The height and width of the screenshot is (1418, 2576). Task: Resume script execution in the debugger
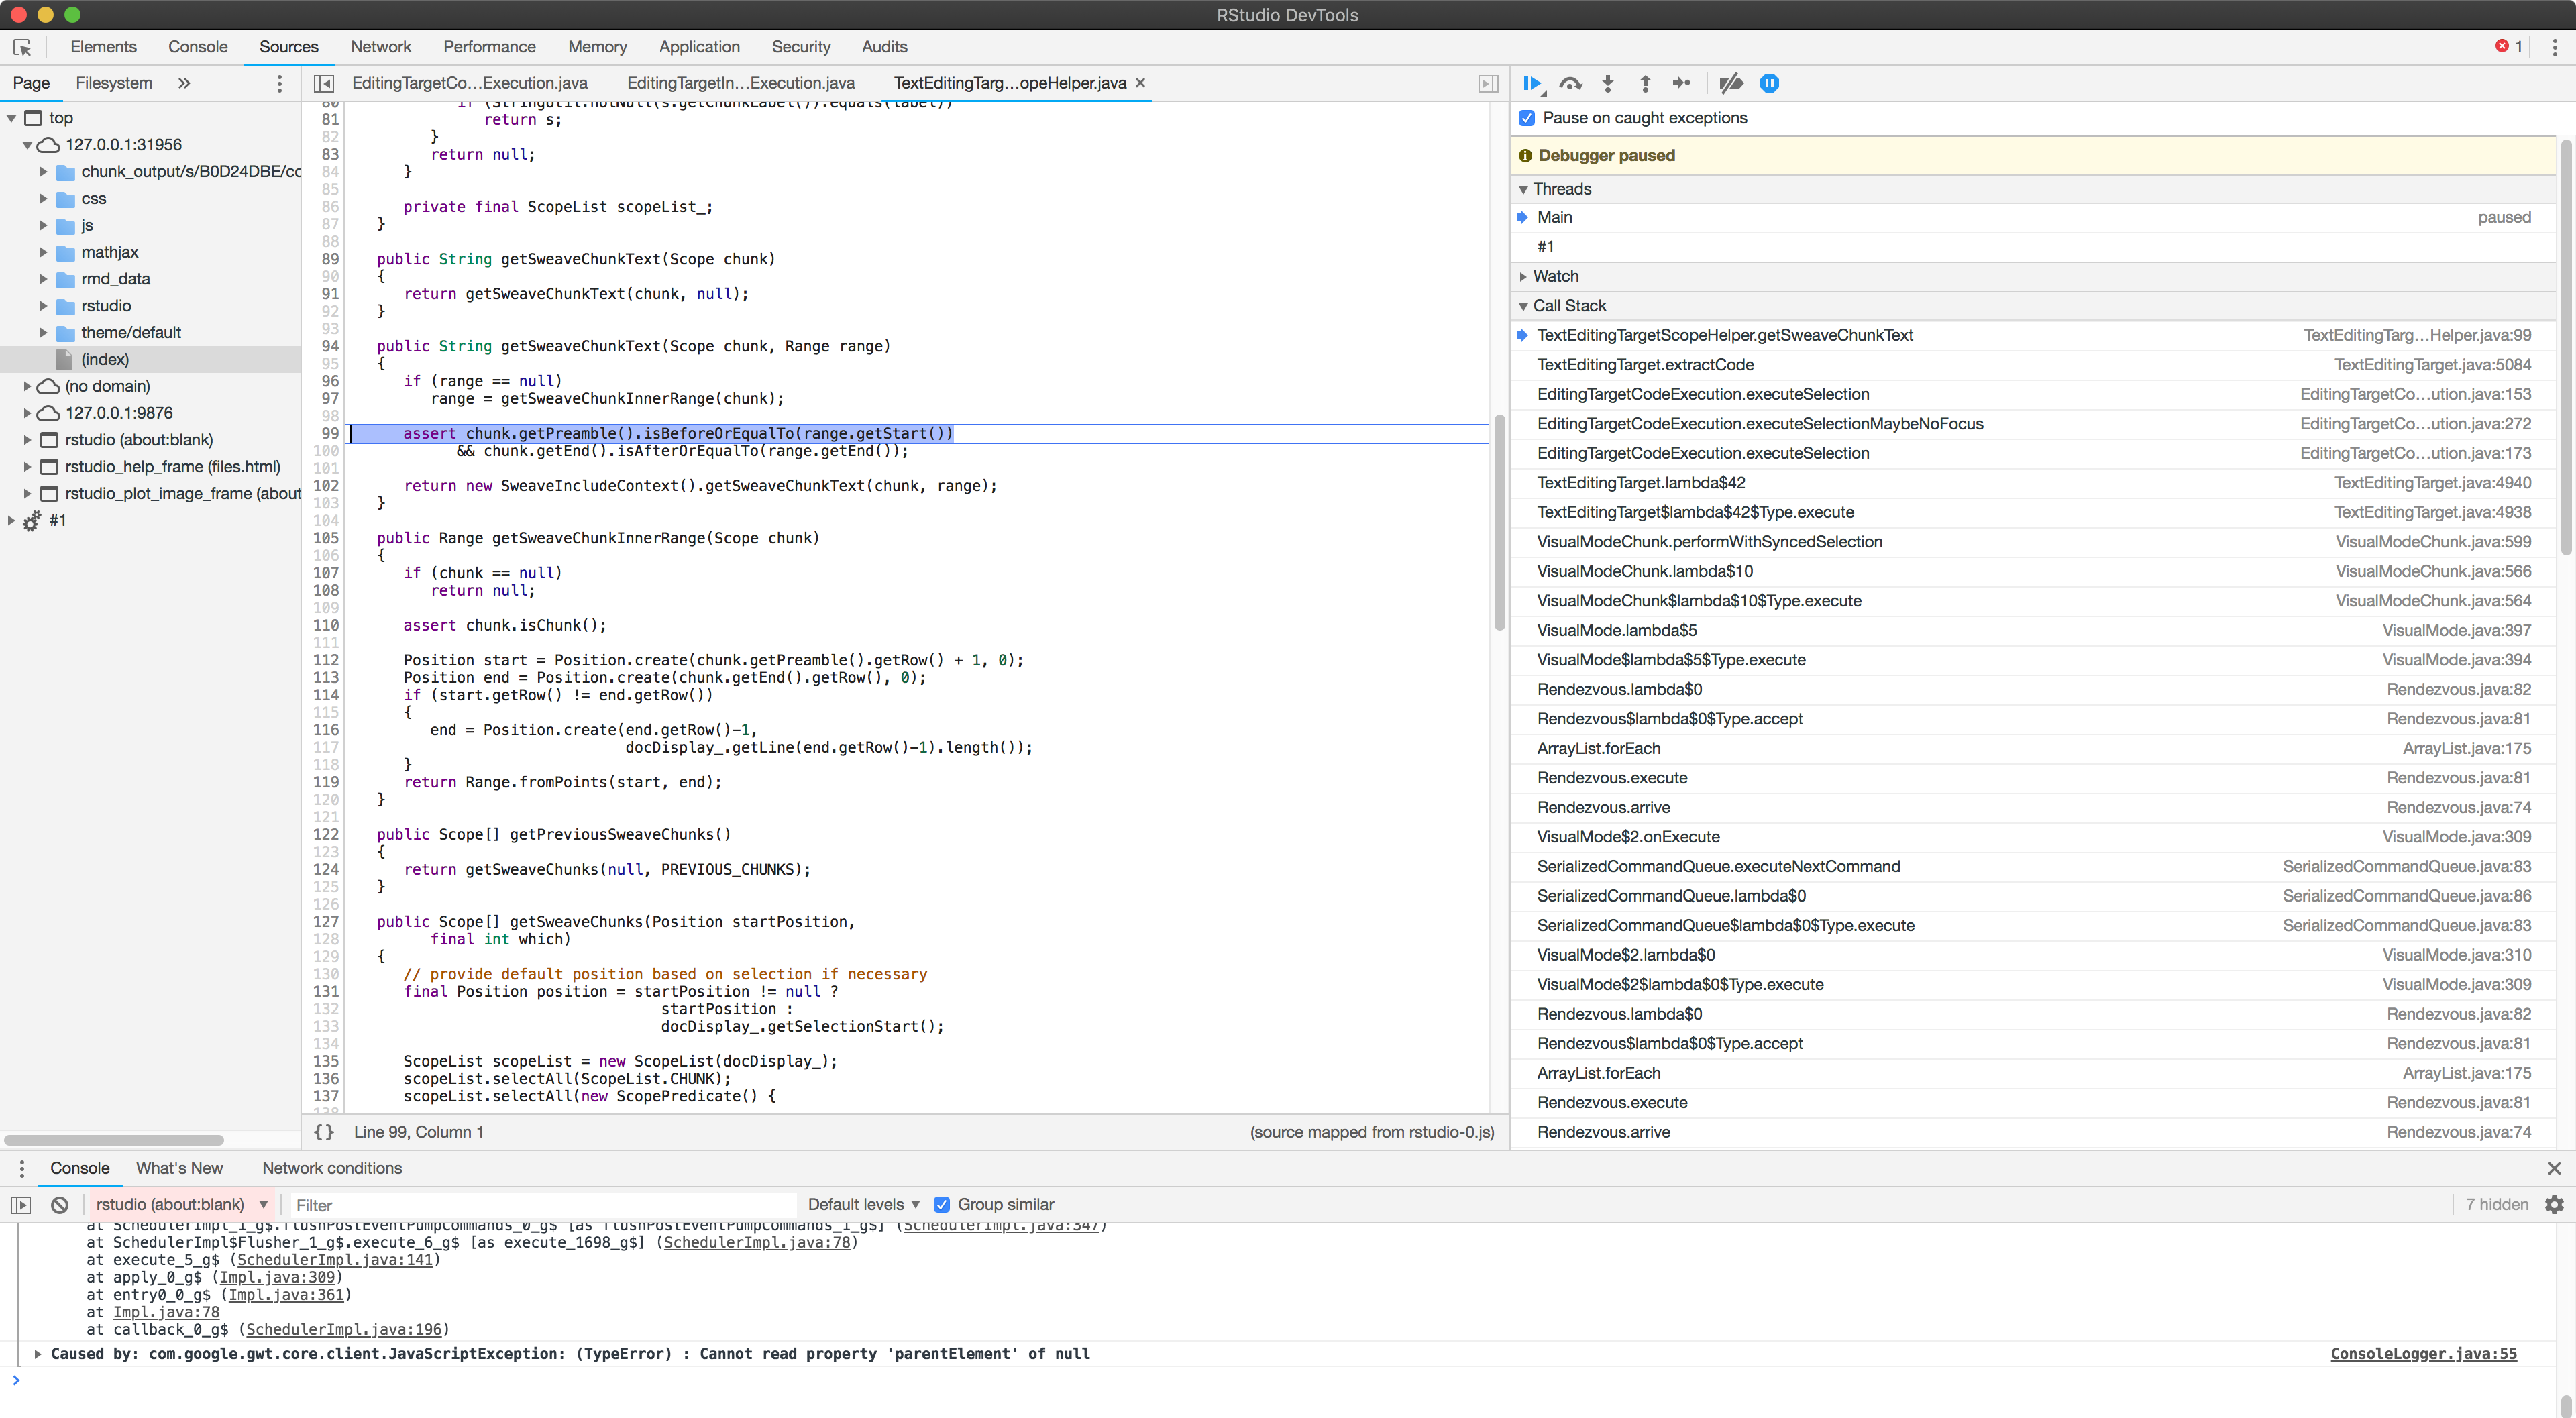[1532, 83]
